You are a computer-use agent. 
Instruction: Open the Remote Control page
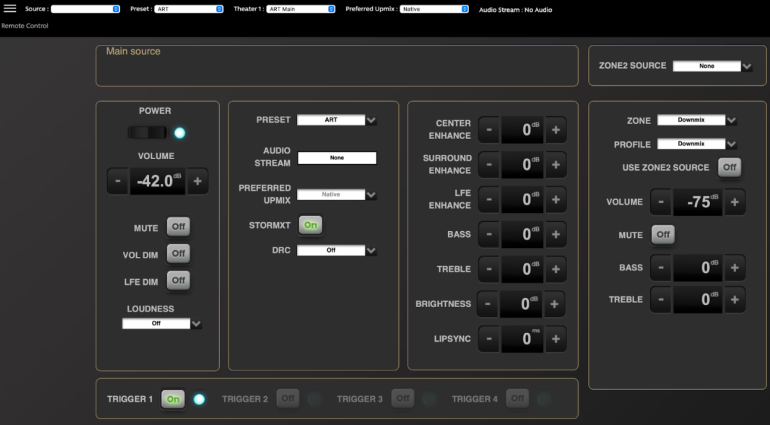pos(25,26)
